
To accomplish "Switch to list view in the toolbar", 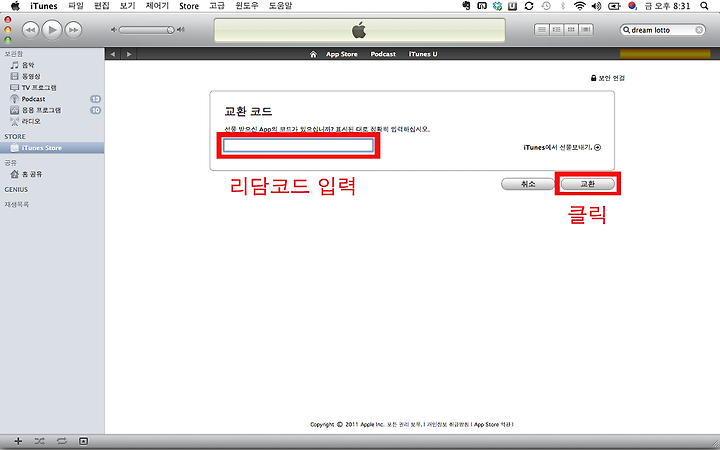I will coord(542,30).
